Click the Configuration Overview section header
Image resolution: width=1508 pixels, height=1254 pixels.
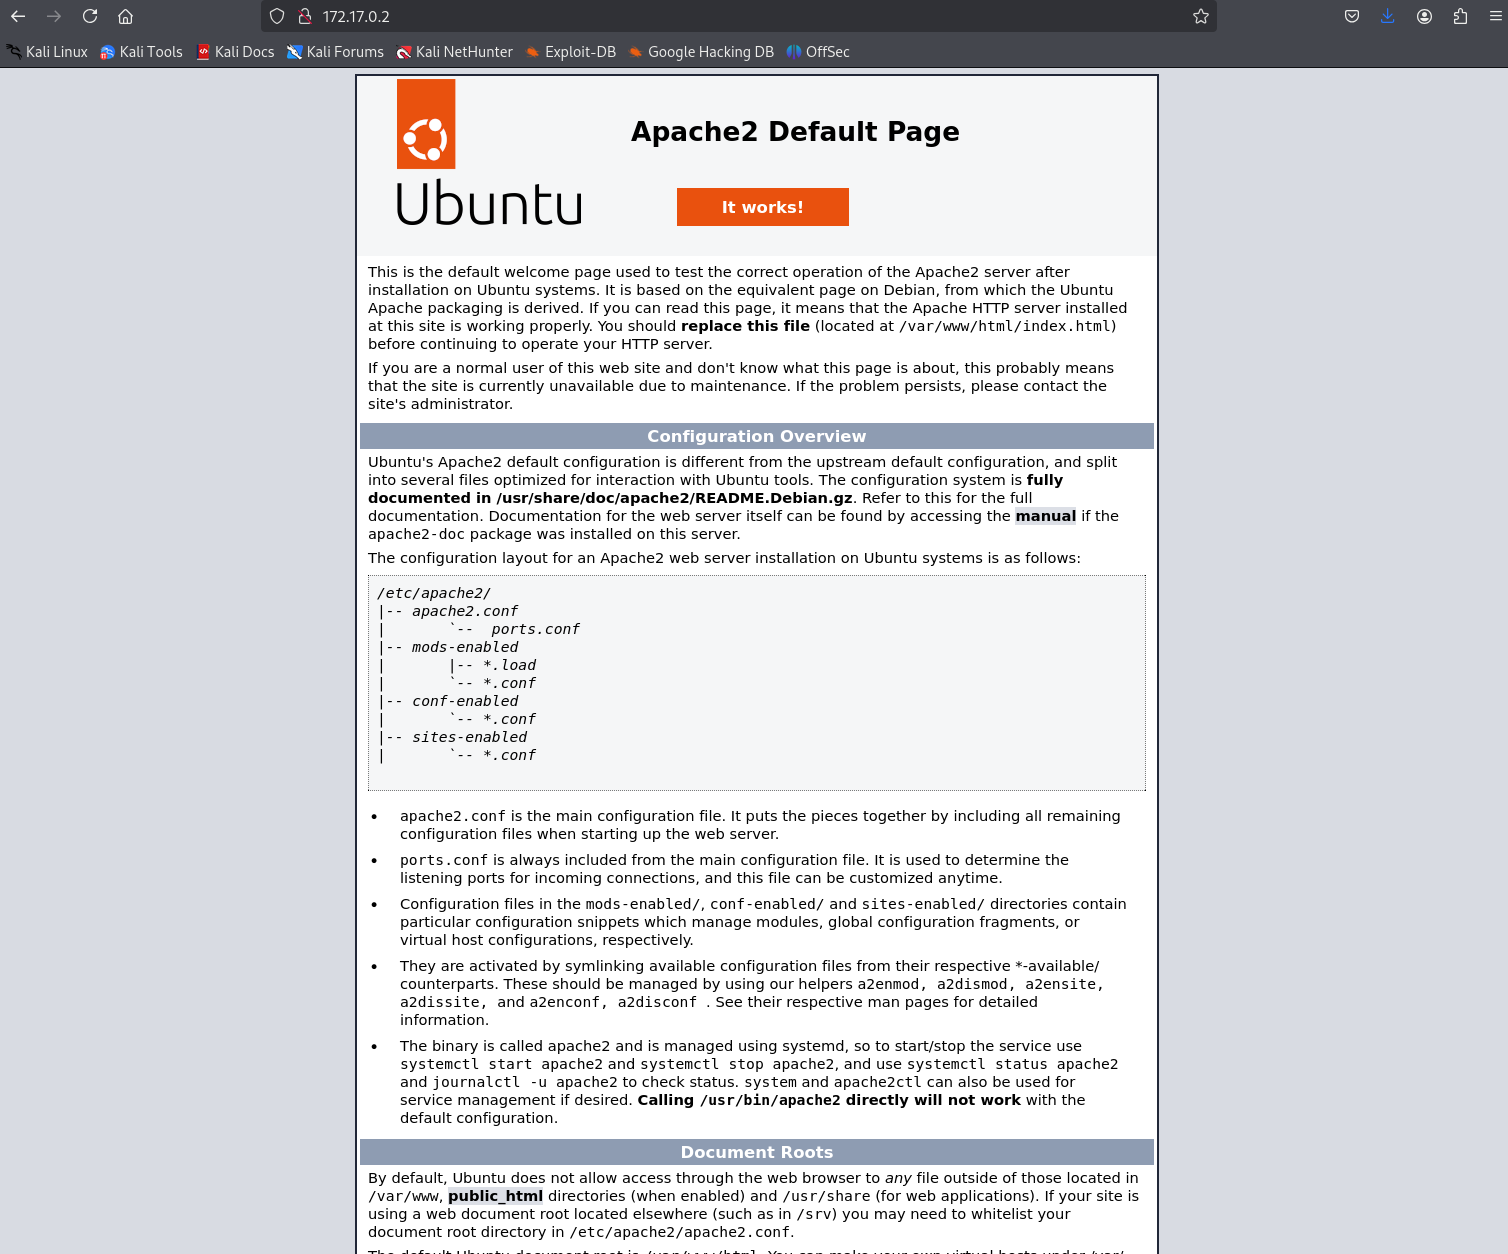pos(757,436)
